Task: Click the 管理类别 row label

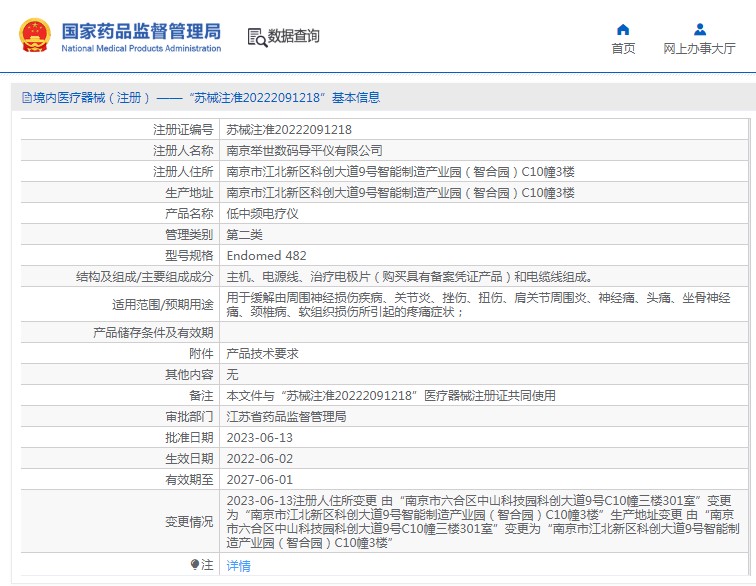Action: [x=189, y=235]
